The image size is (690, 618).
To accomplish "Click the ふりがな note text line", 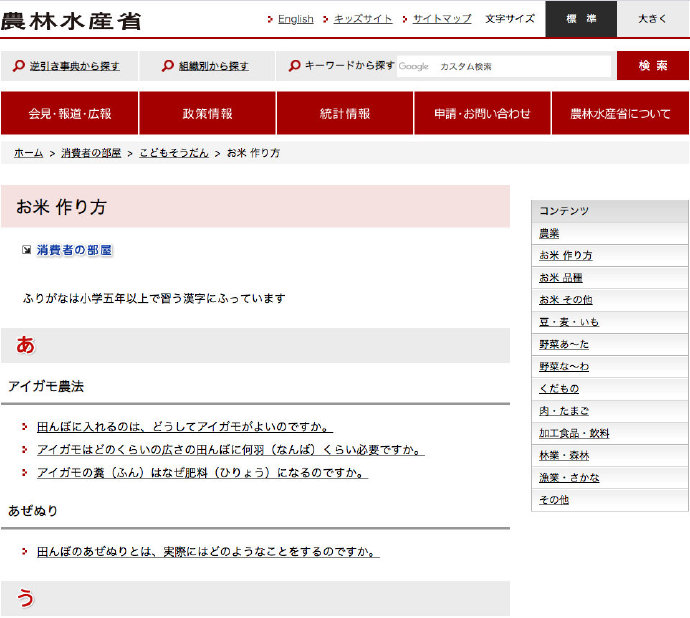I will click(154, 298).
